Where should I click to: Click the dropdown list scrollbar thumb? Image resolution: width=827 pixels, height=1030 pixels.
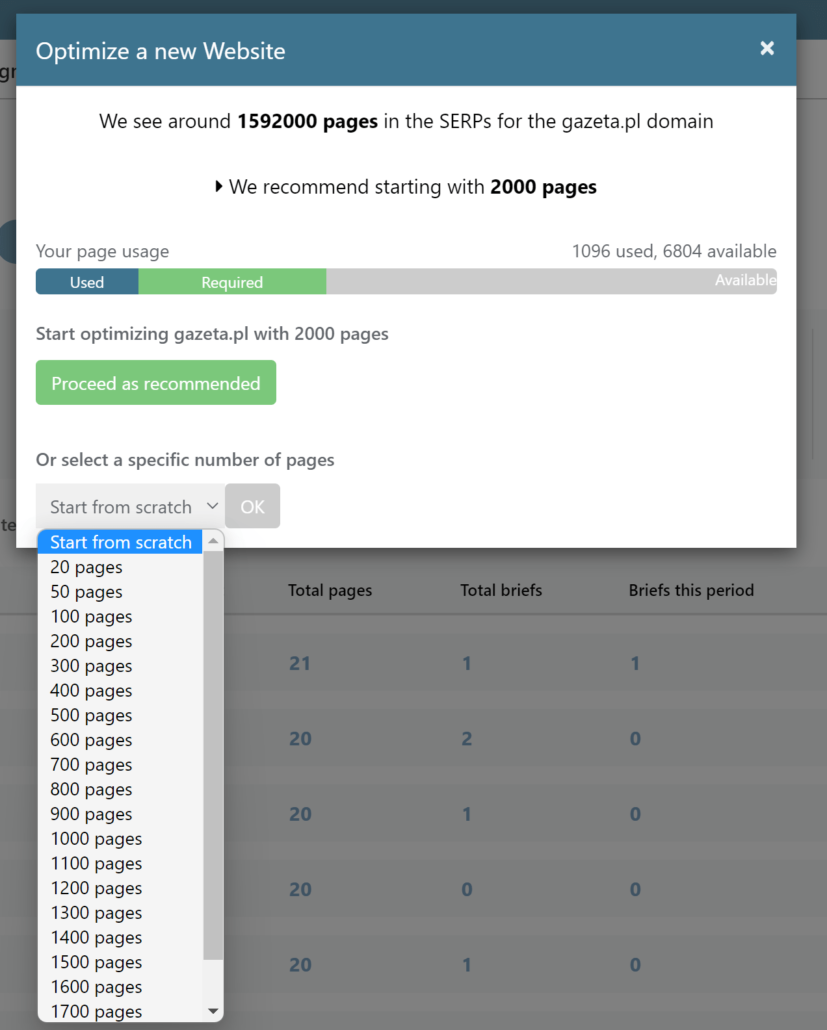pos(213,755)
